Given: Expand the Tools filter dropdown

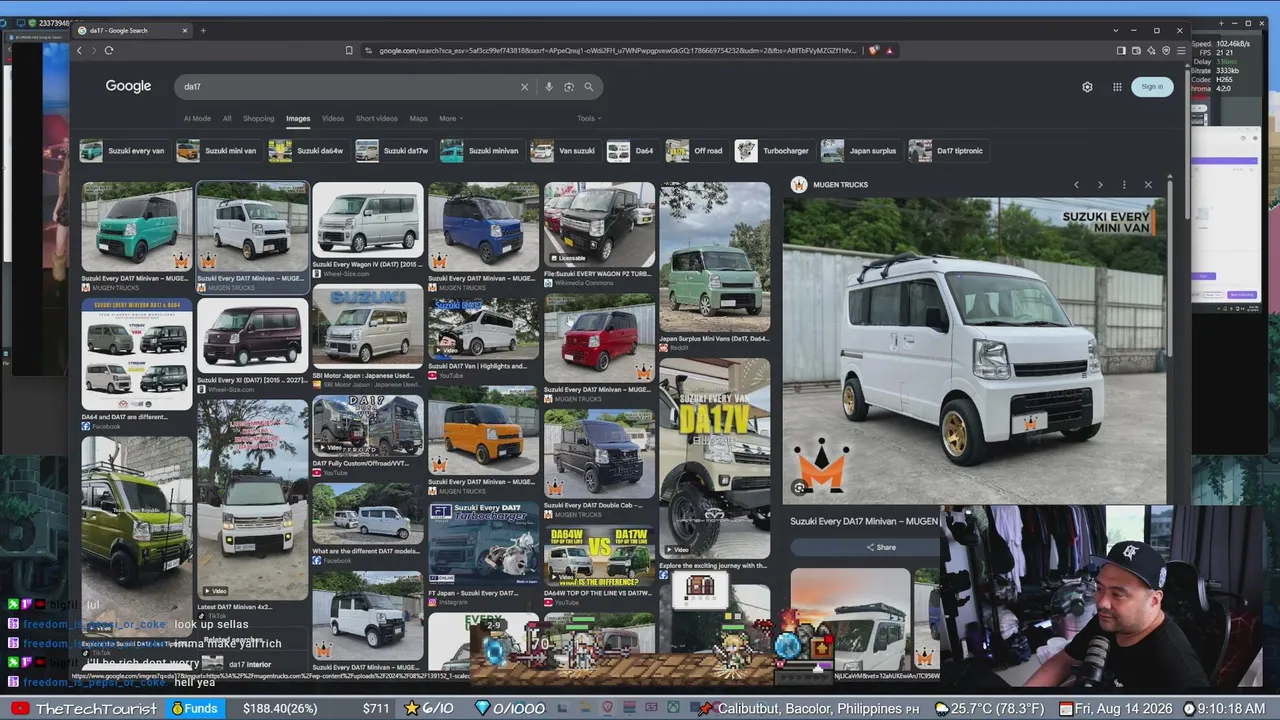Looking at the screenshot, I should (x=588, y=118).
